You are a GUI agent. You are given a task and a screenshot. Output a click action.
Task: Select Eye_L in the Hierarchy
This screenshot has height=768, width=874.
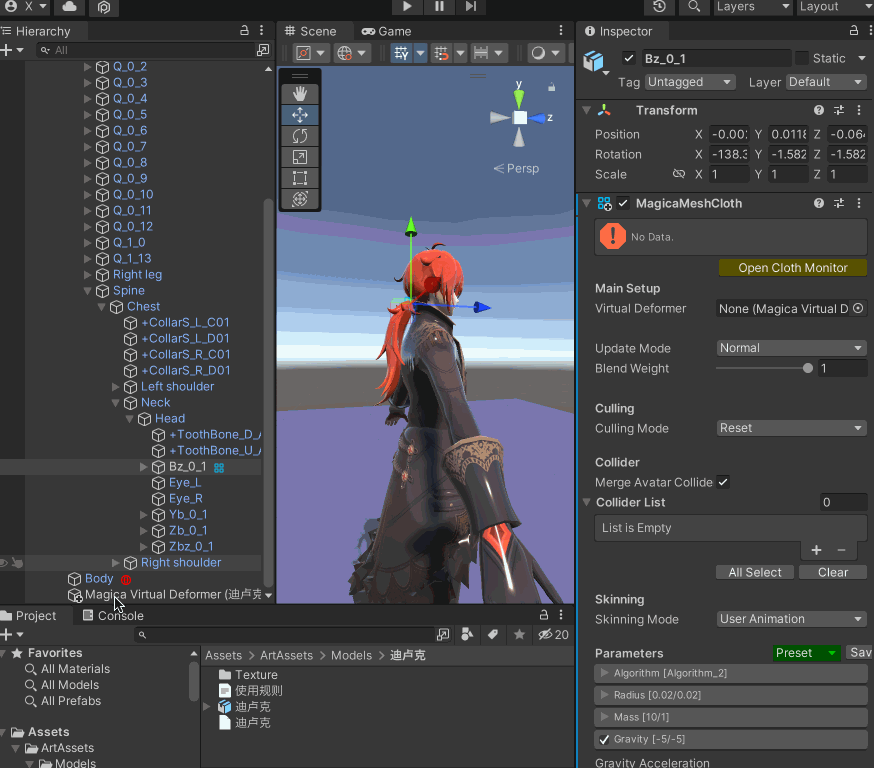(185, 483)
